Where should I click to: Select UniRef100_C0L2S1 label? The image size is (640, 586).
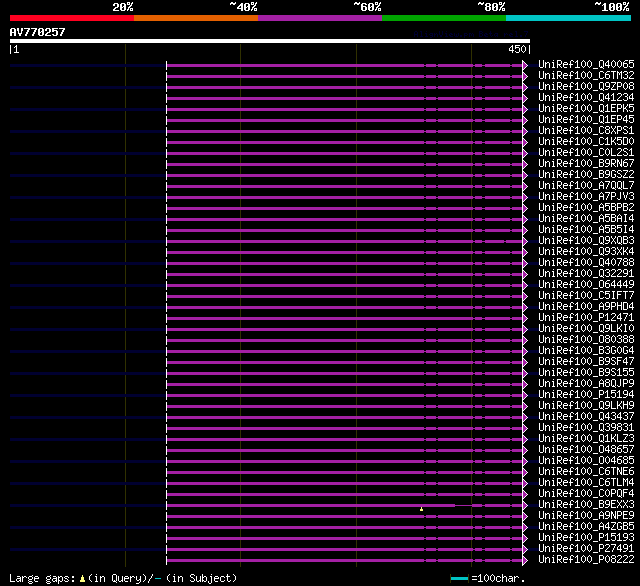(586, 153)
